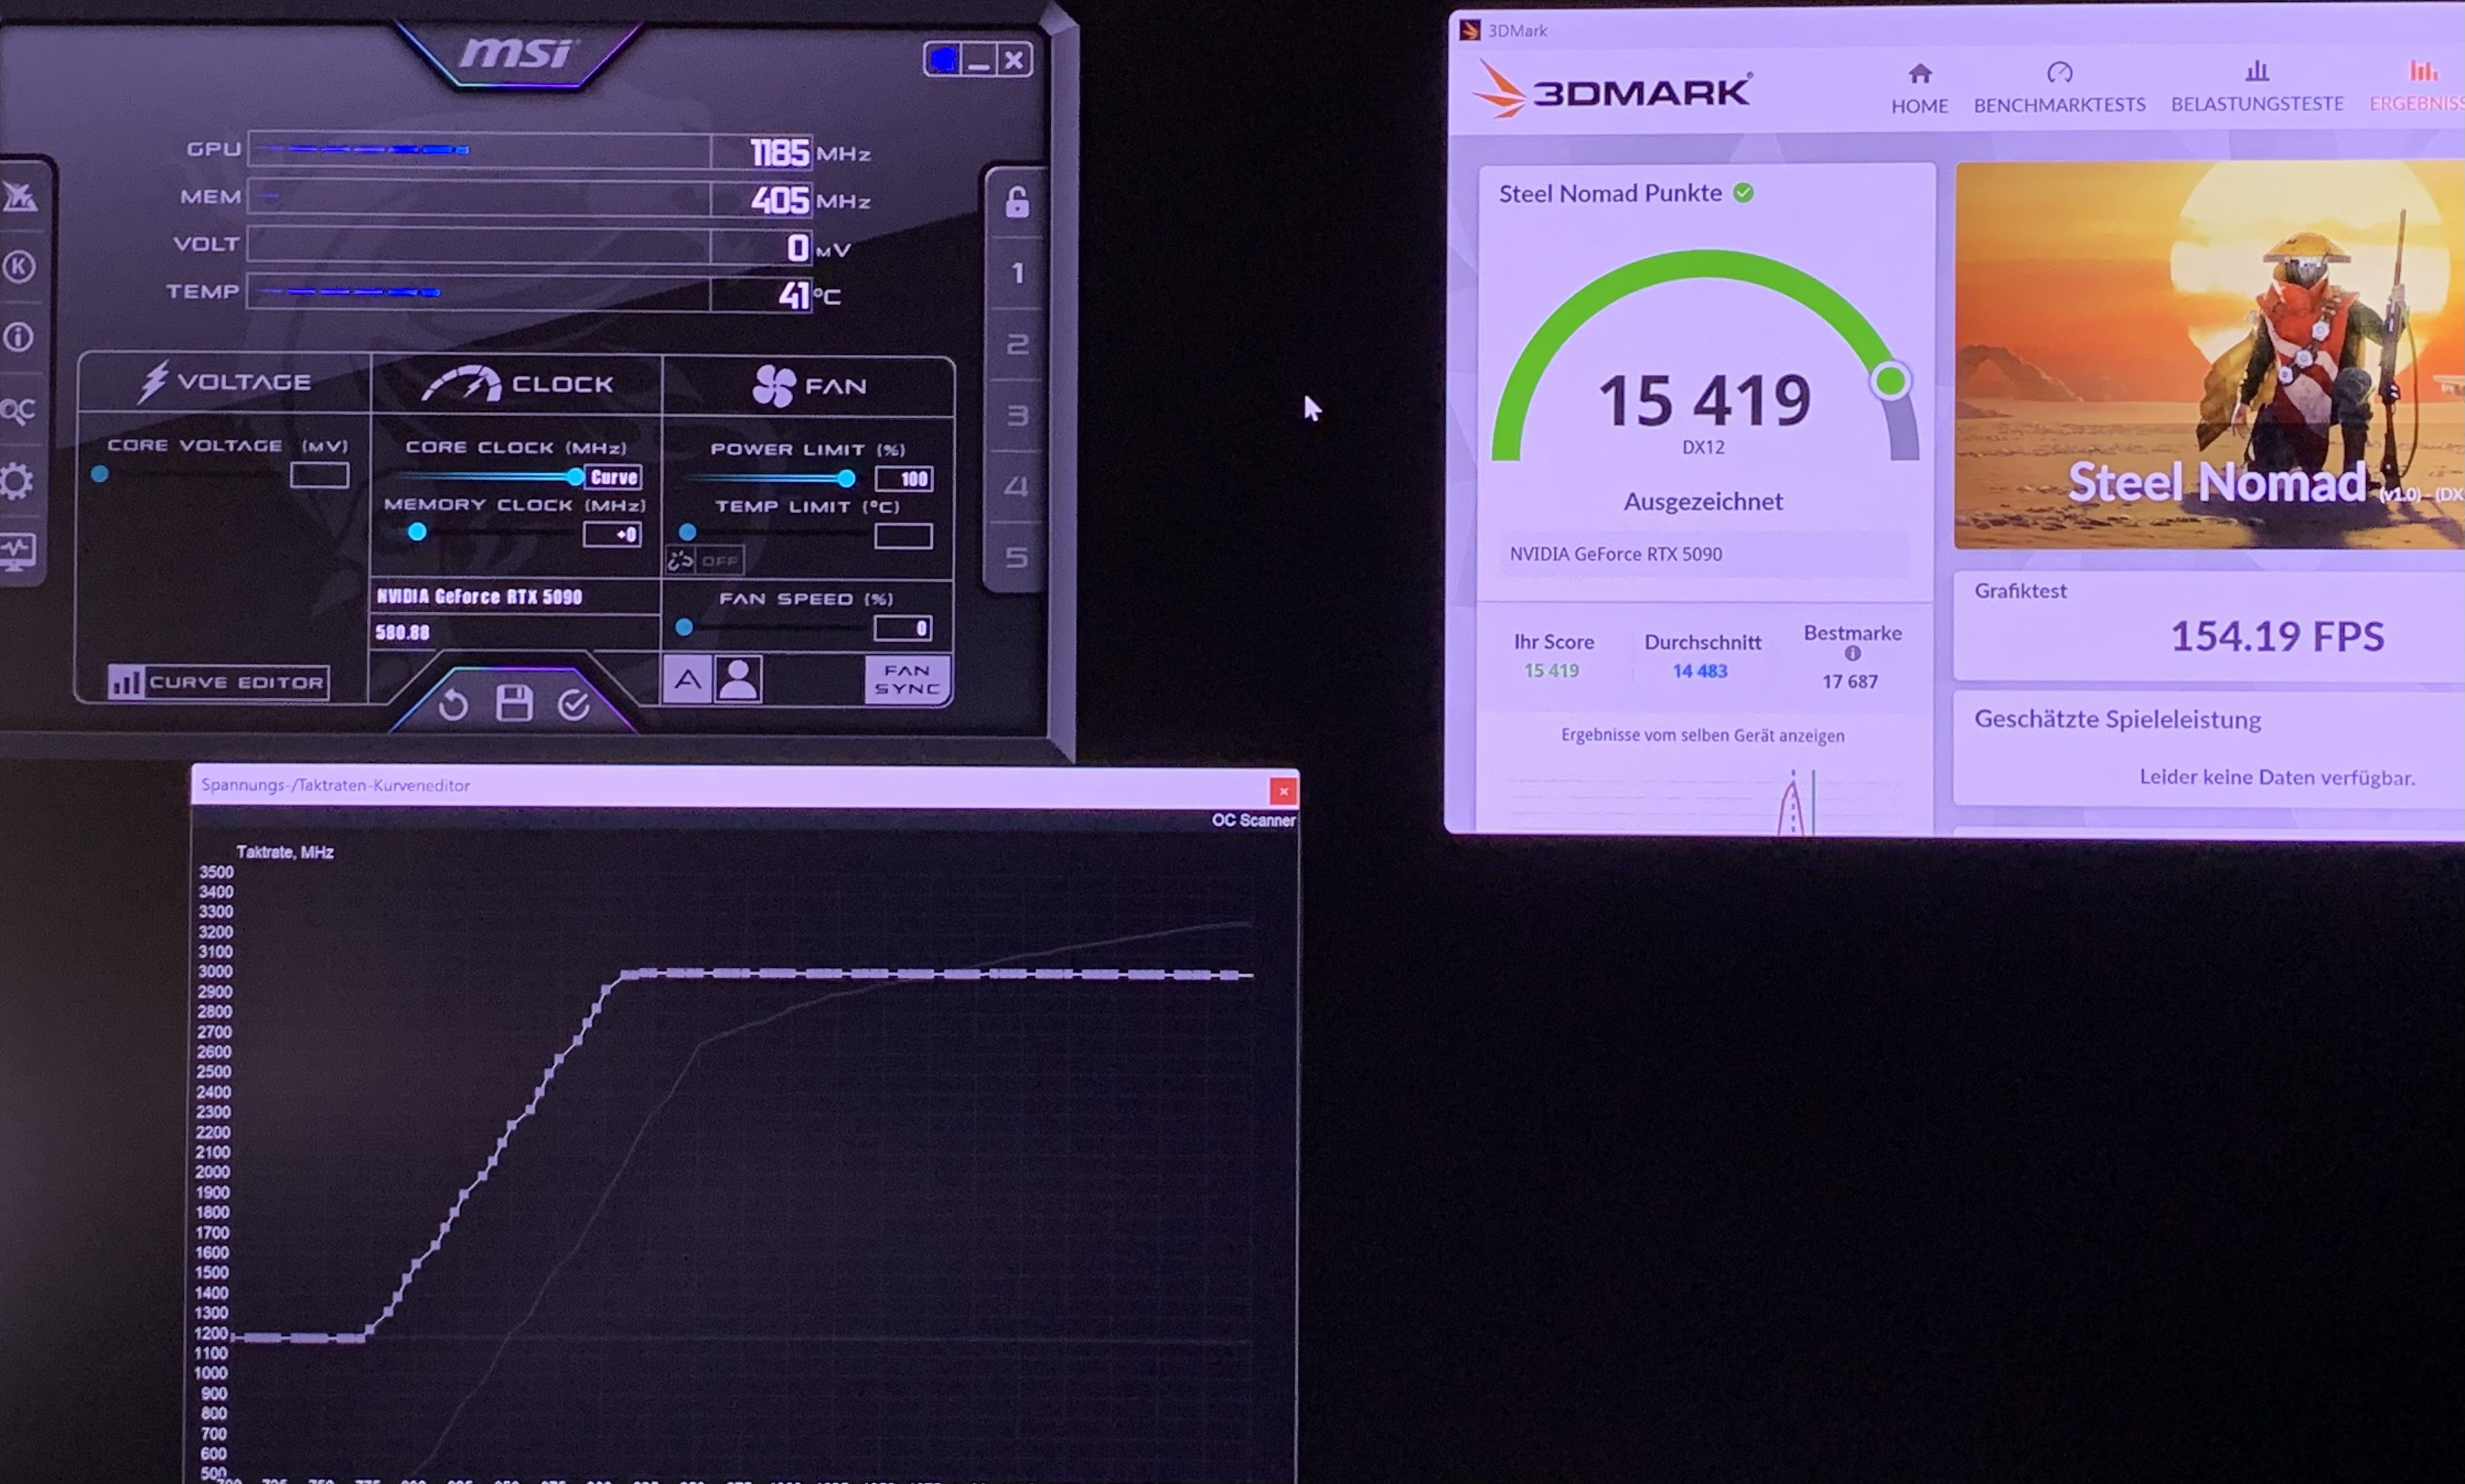
Task: Open the Kombustor K icon in sidebar
Action: [x=19, y=266]
